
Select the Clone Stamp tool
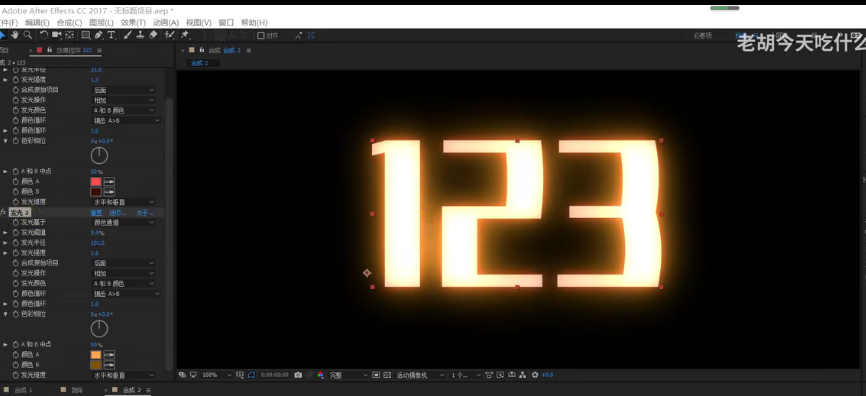tap(140, 35)
